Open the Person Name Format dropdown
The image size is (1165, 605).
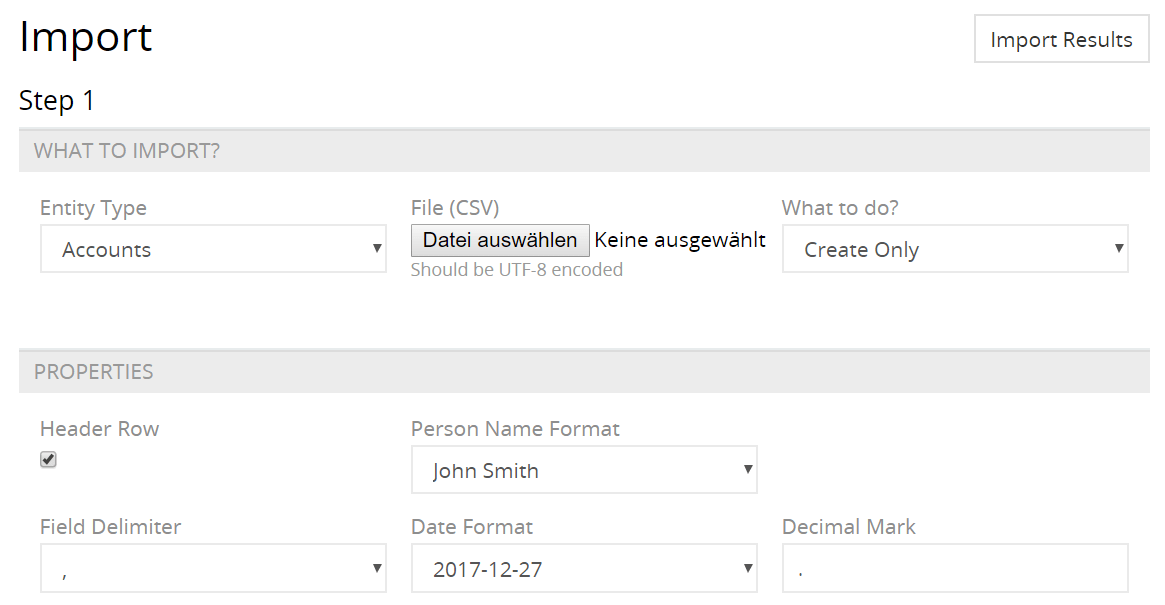(x=584, y=470)
